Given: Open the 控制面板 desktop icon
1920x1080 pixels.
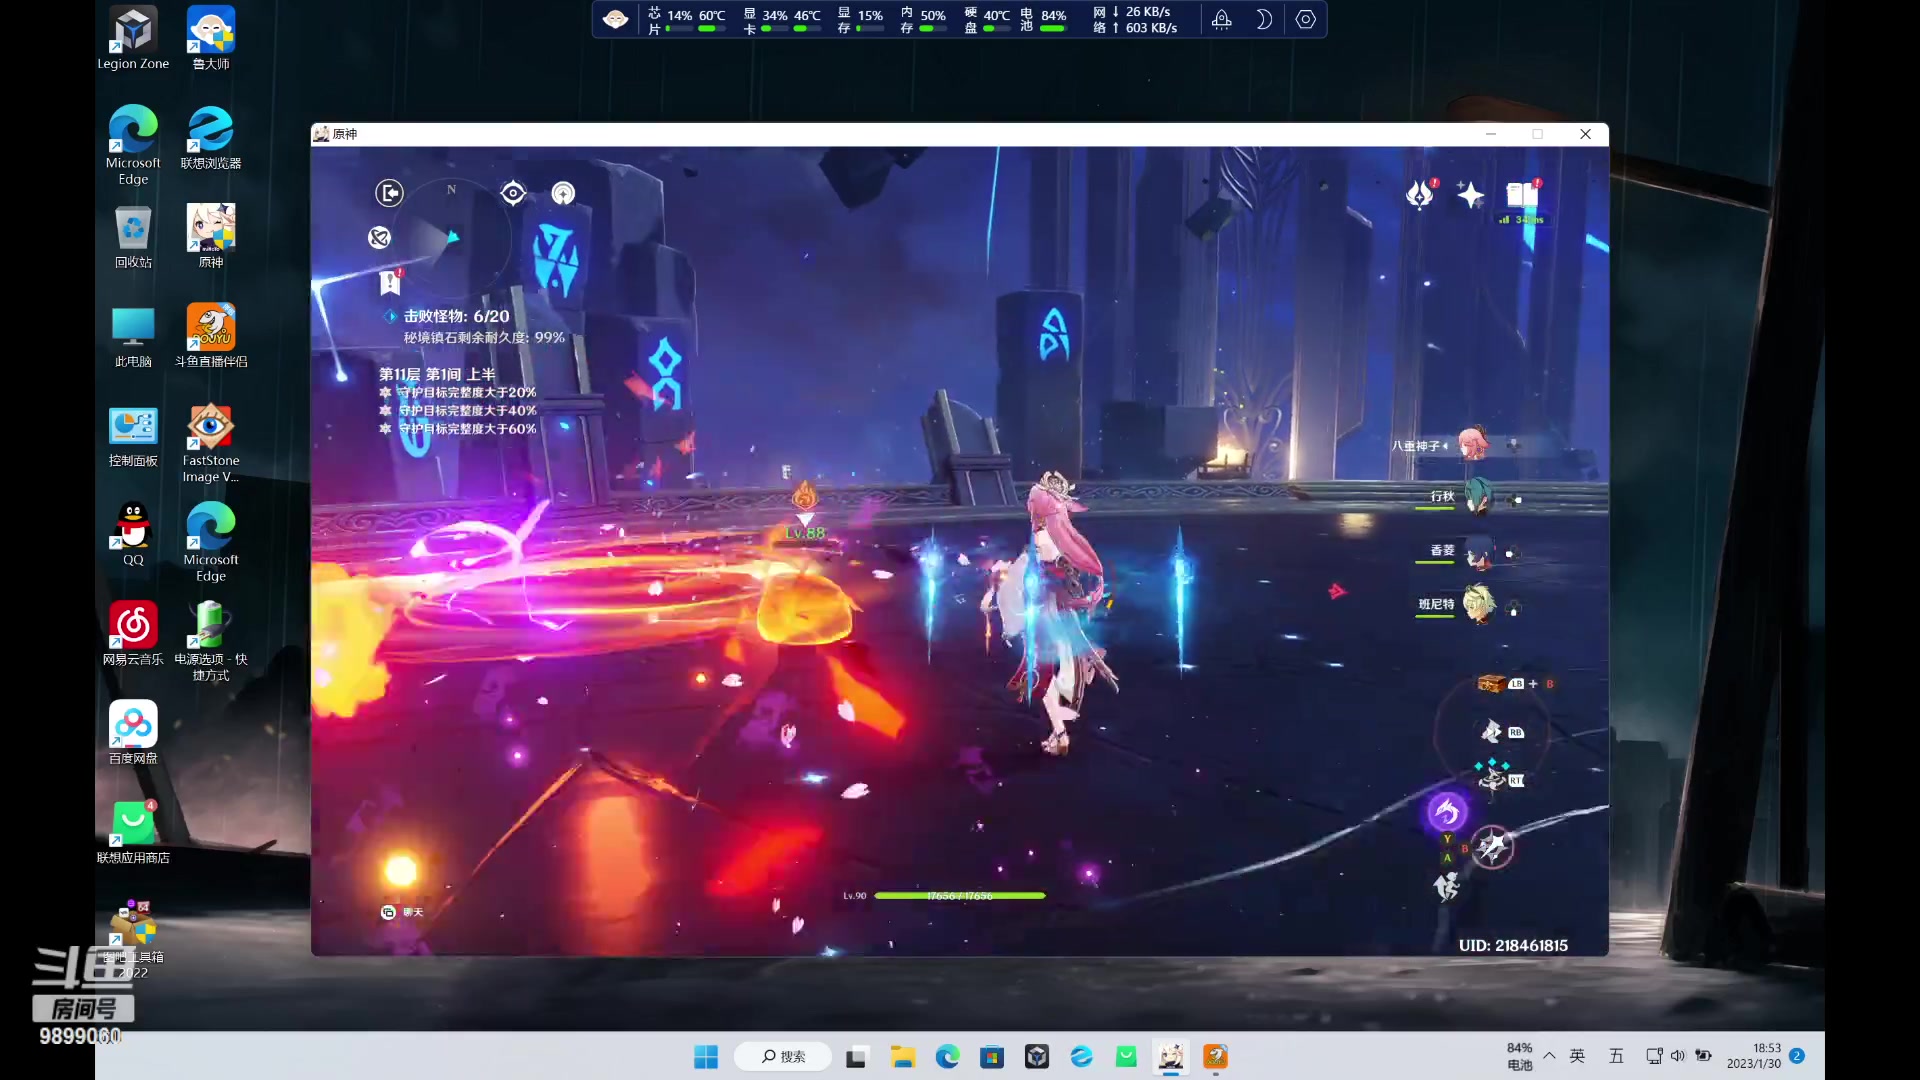Looking at the screenshot, I should [133, 436].
